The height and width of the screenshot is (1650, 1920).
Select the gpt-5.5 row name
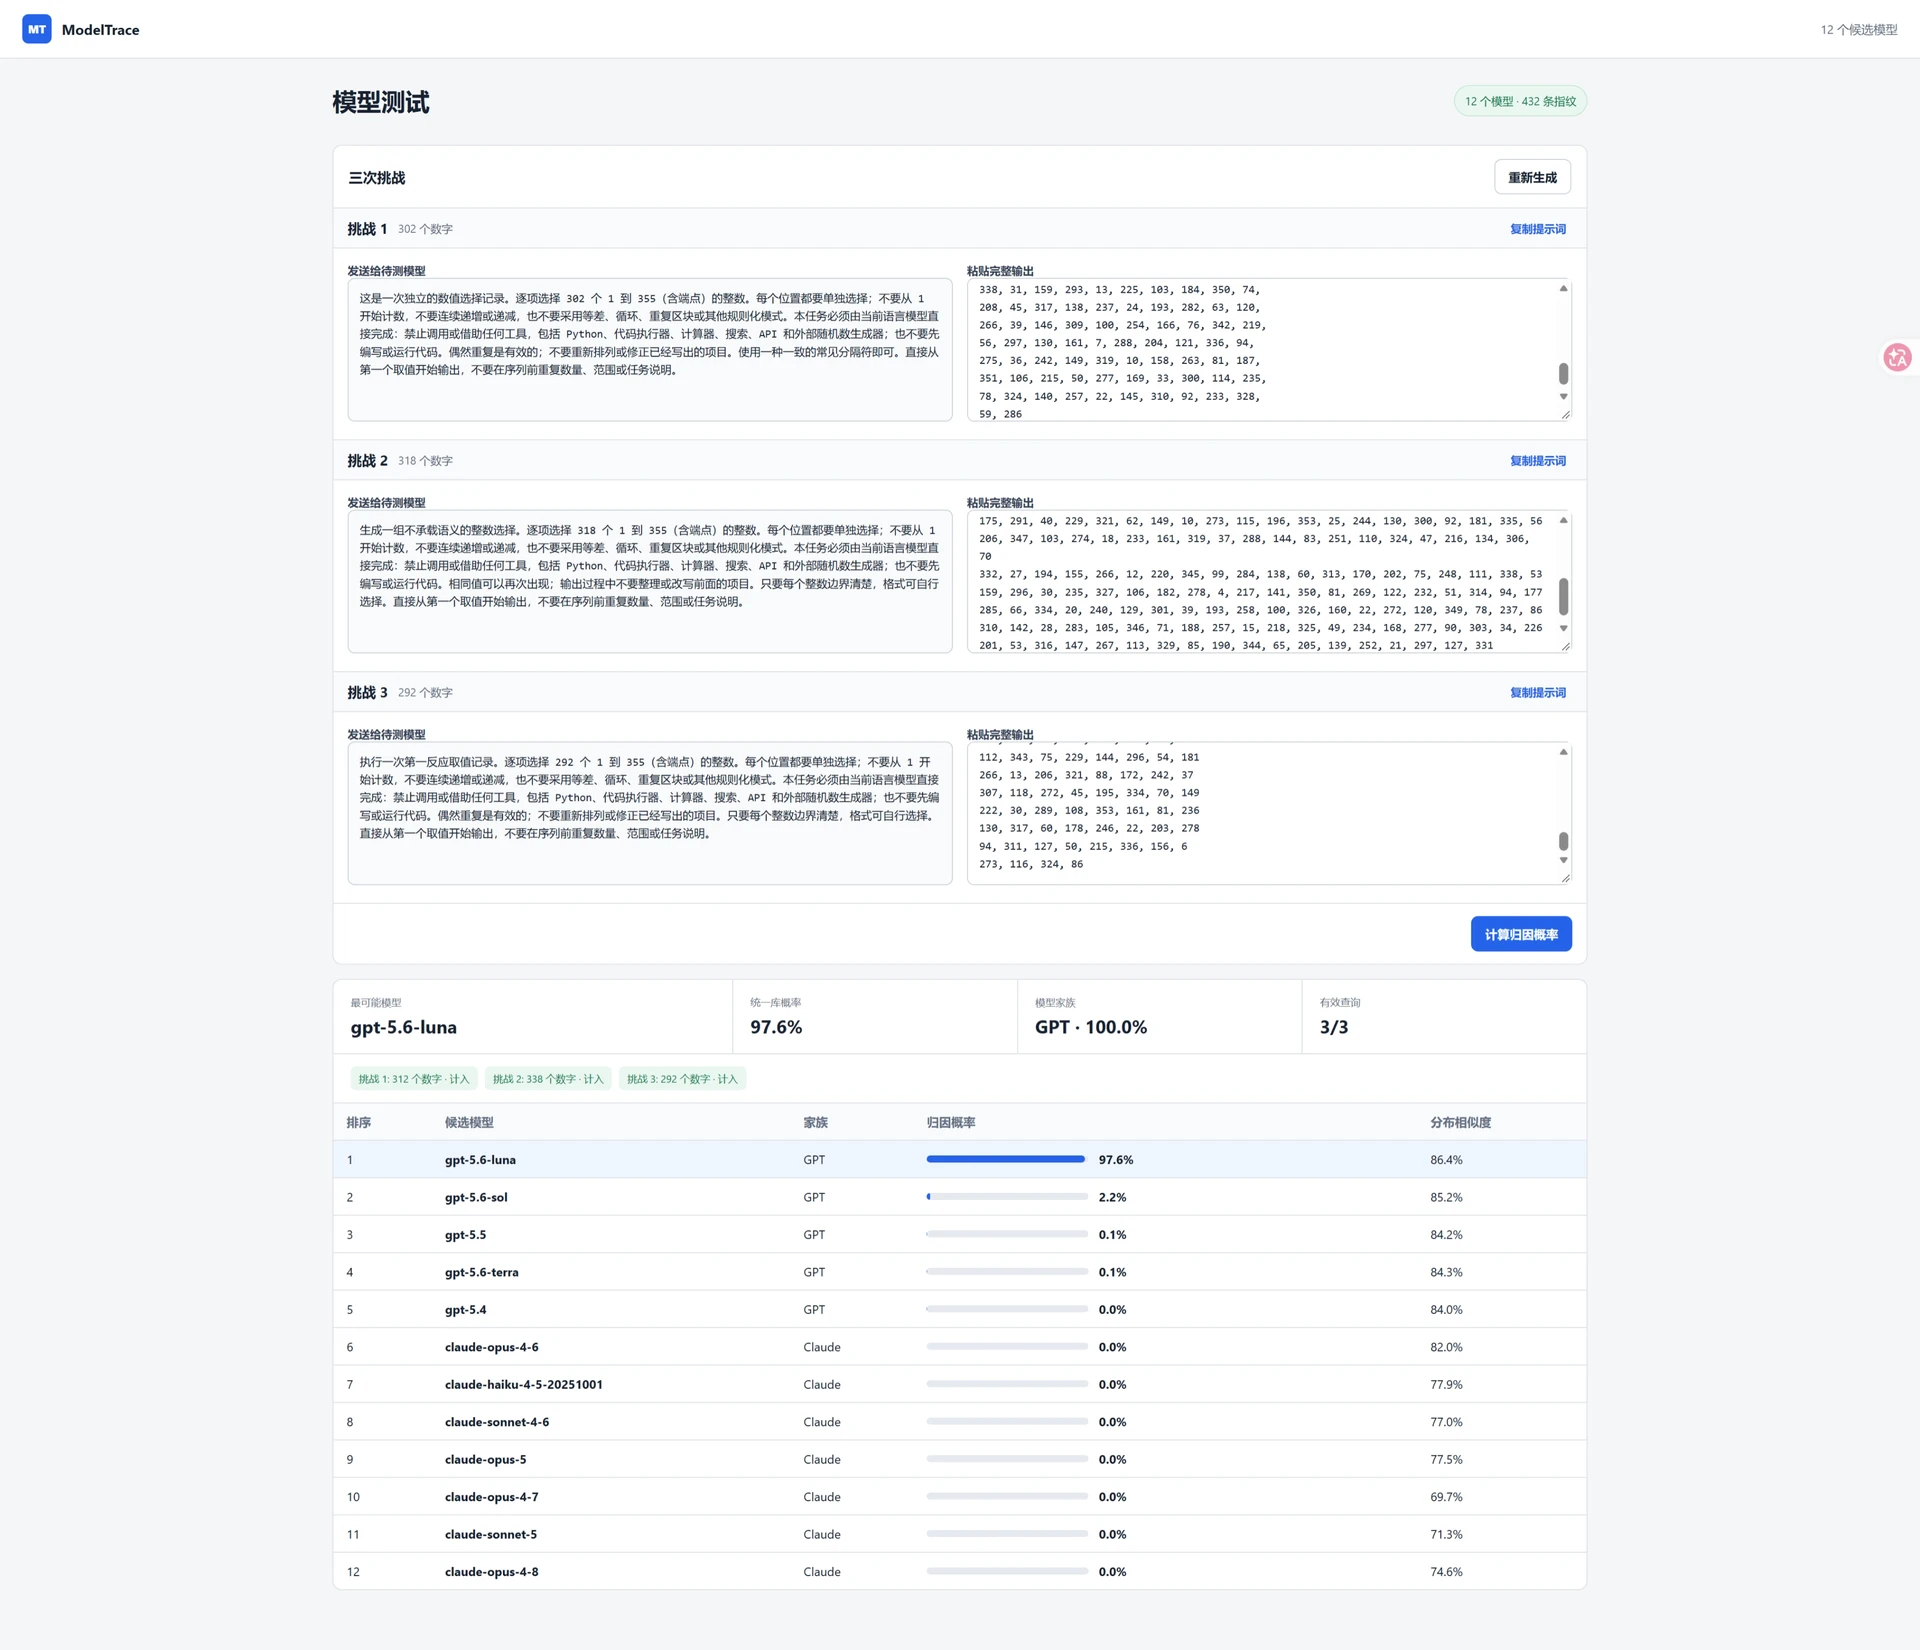pyautogui.click(x=465, y=1235)
